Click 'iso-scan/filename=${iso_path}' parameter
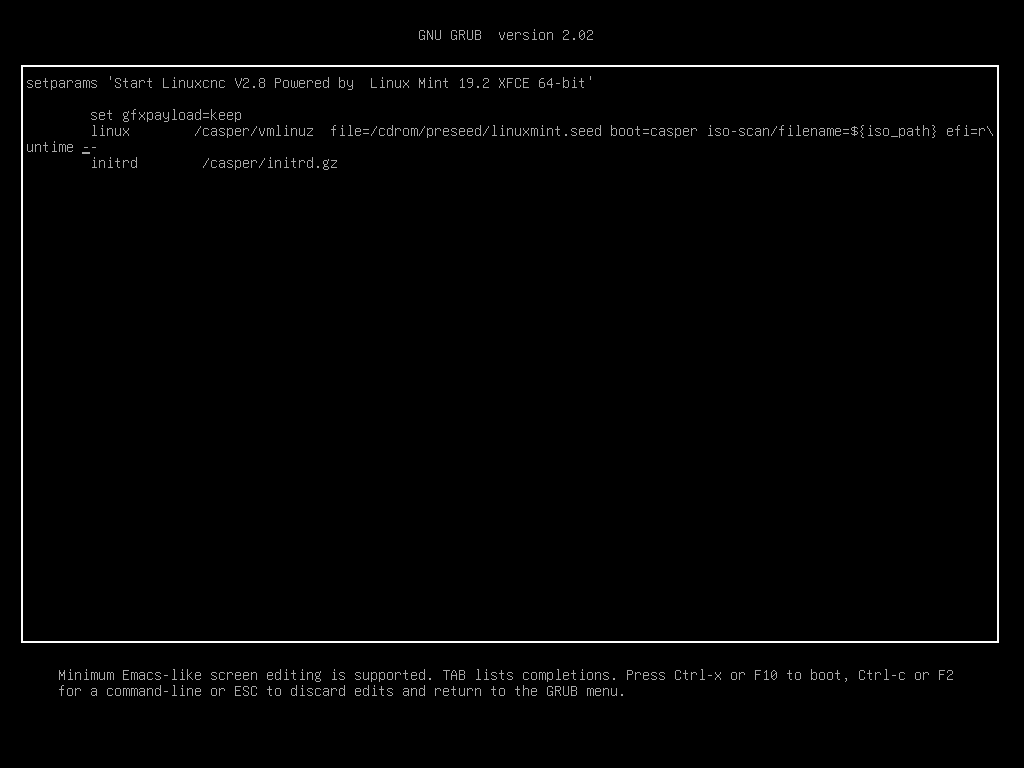This screenshot has width=1024, height=768. (x=822, y=131)
